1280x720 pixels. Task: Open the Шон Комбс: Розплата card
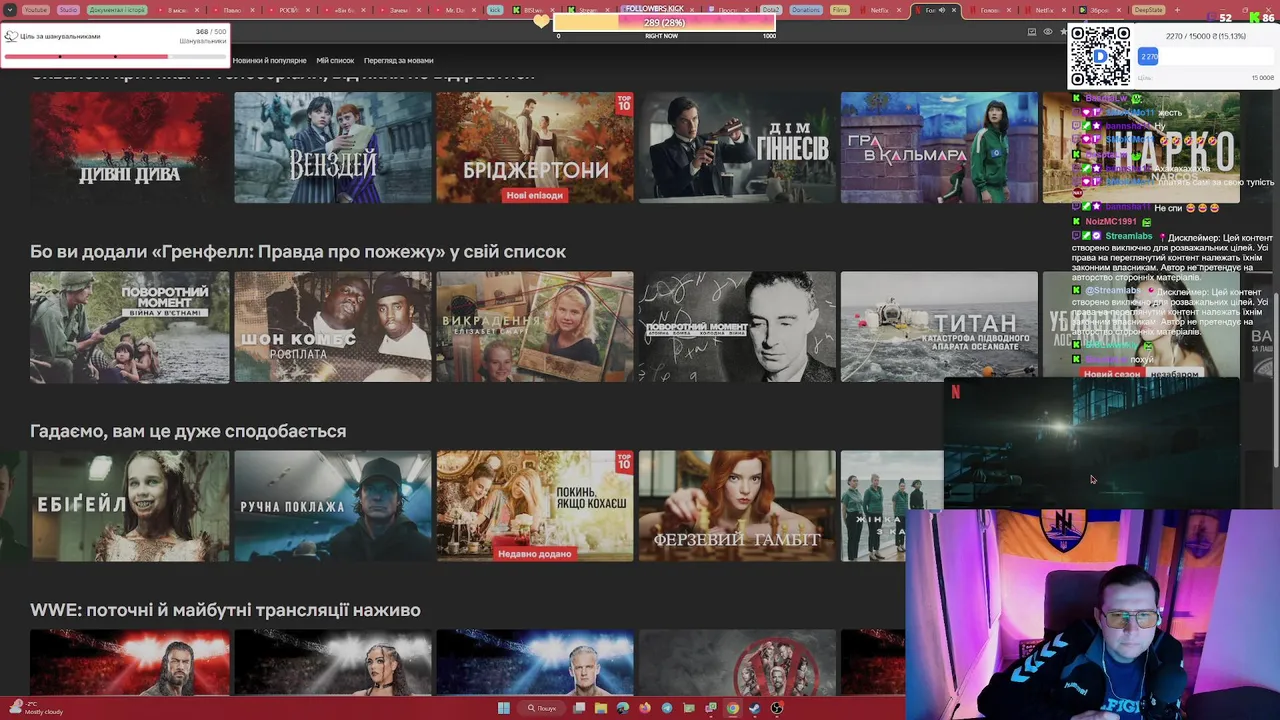[x=333, y=327]
